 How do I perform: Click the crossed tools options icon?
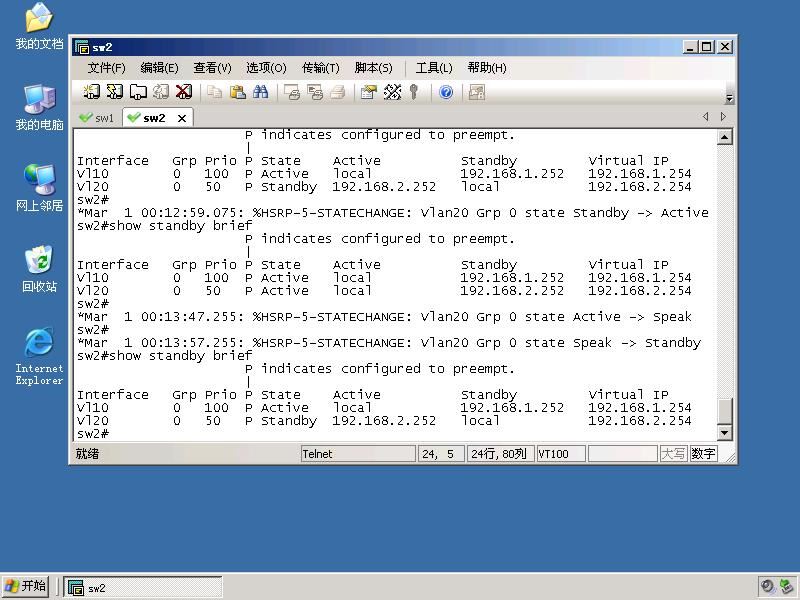coord(392,92)
